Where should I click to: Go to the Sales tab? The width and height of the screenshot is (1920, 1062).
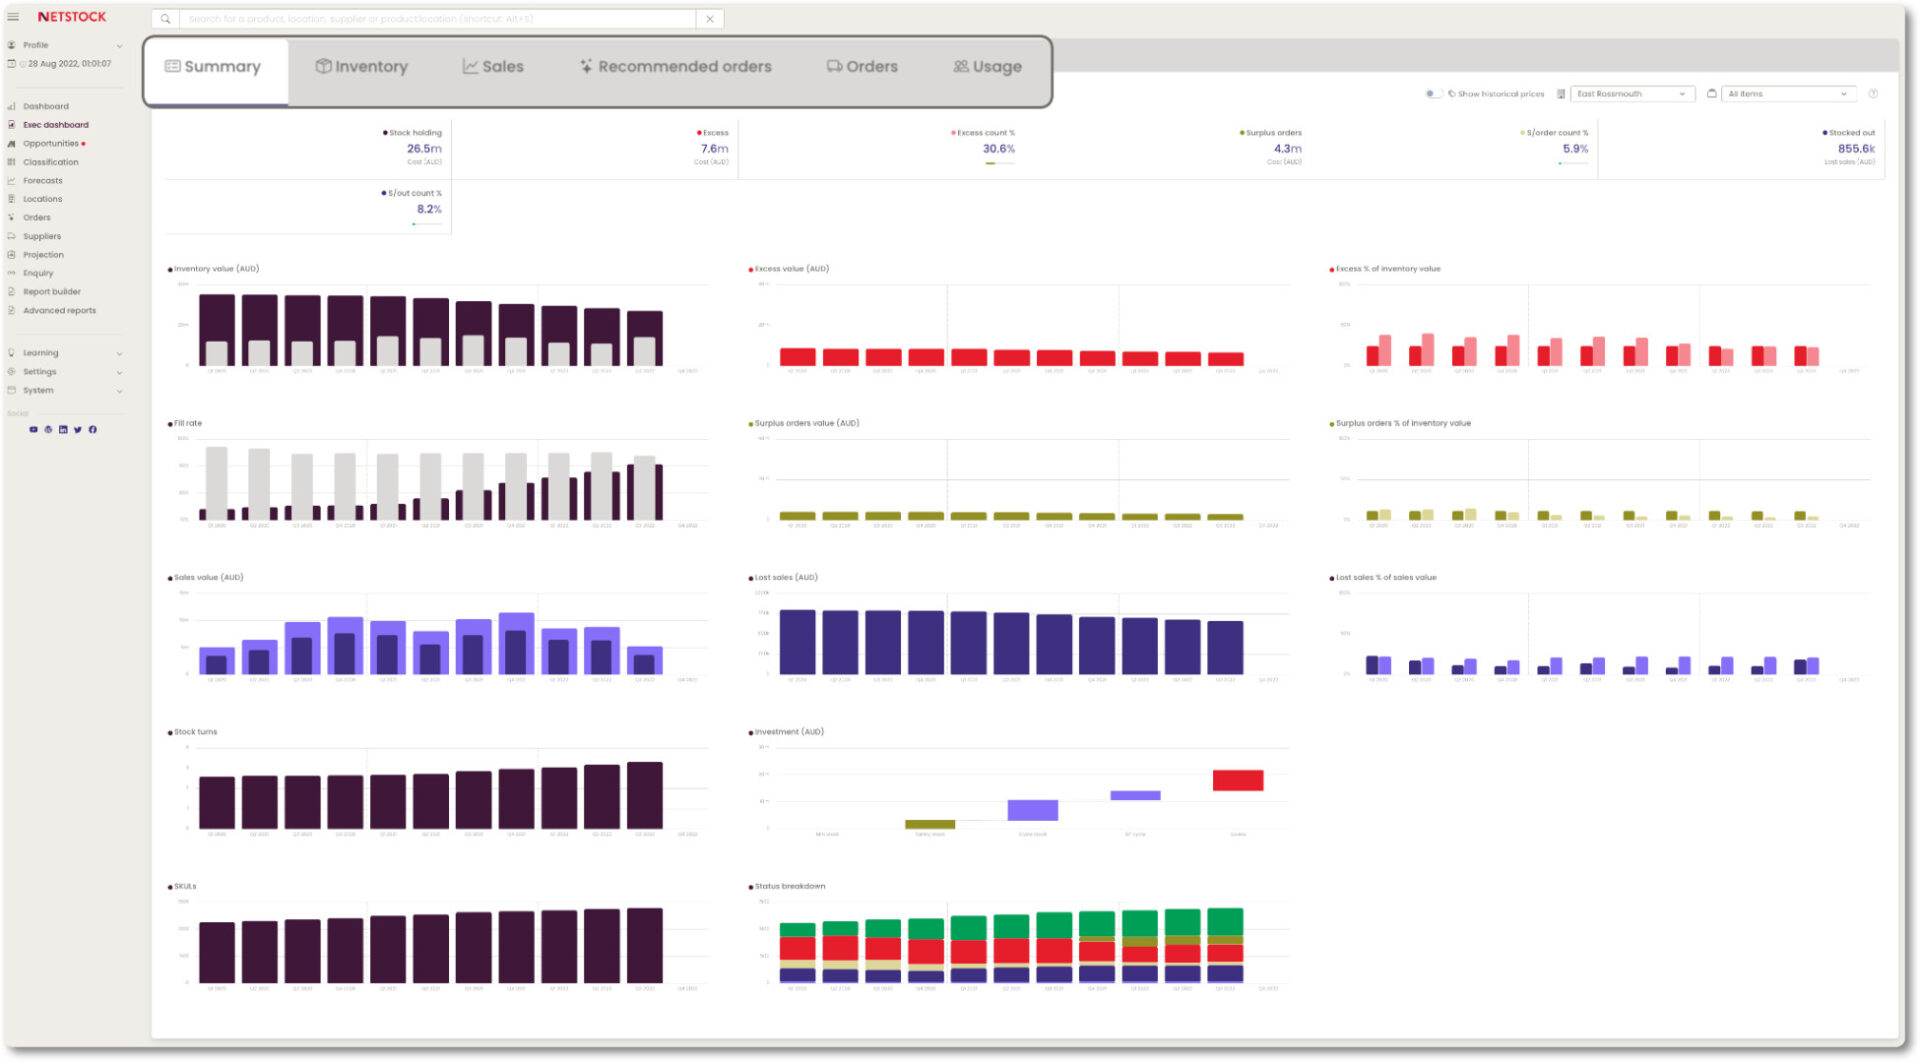coord(493,67)
